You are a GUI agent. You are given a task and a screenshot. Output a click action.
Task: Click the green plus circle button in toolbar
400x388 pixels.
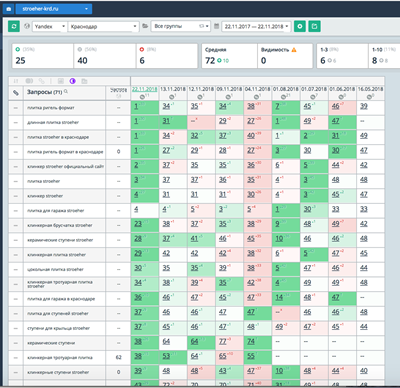point(300,26)
